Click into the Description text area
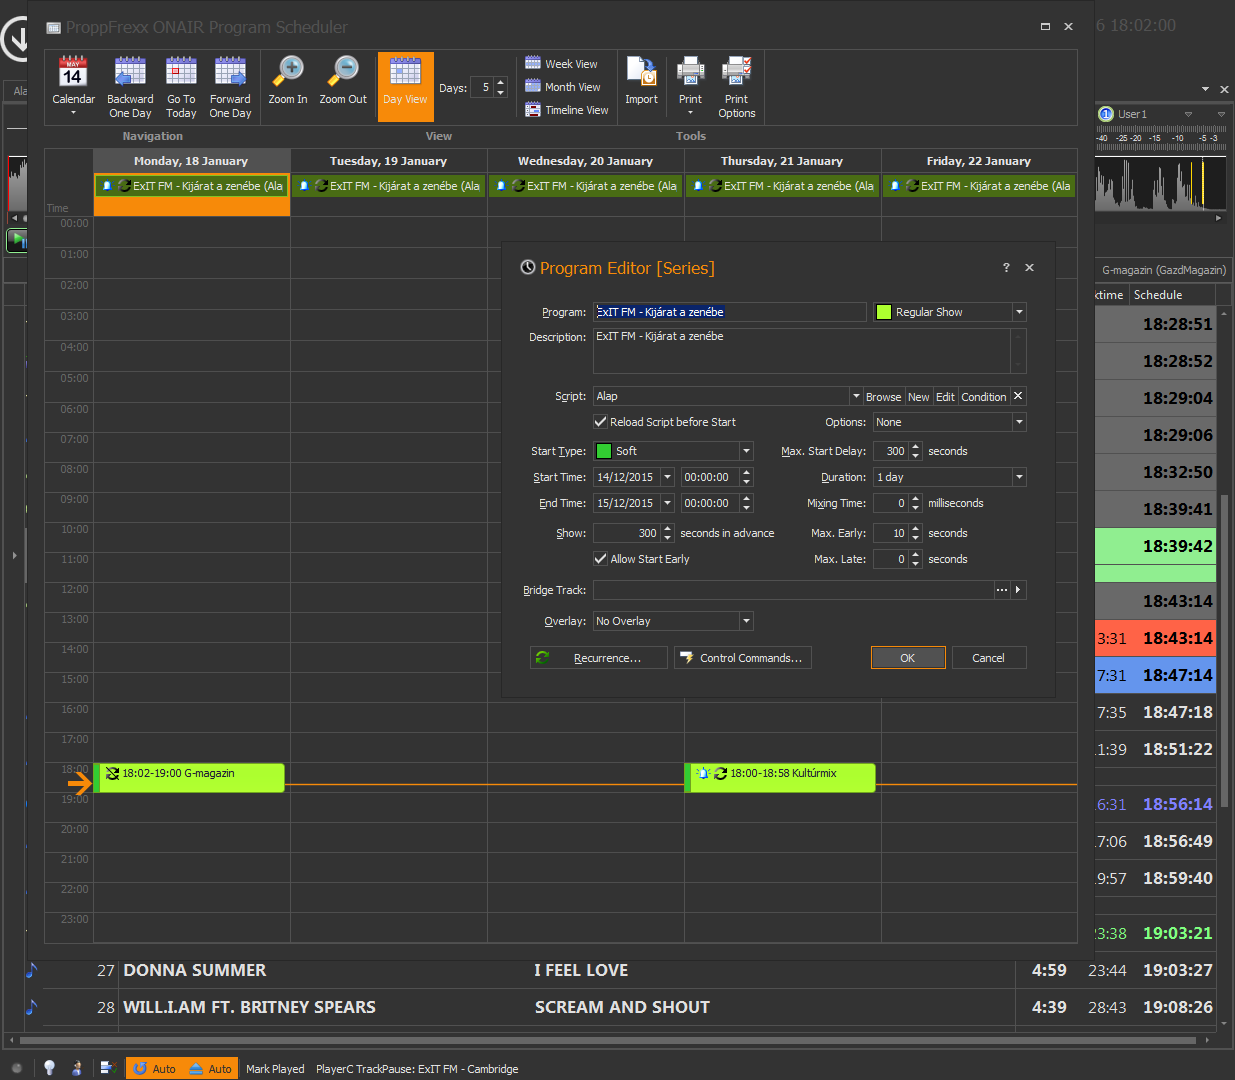This screenshot has height=1080, width=1235. pyautogui.click(x=803, y=351)
